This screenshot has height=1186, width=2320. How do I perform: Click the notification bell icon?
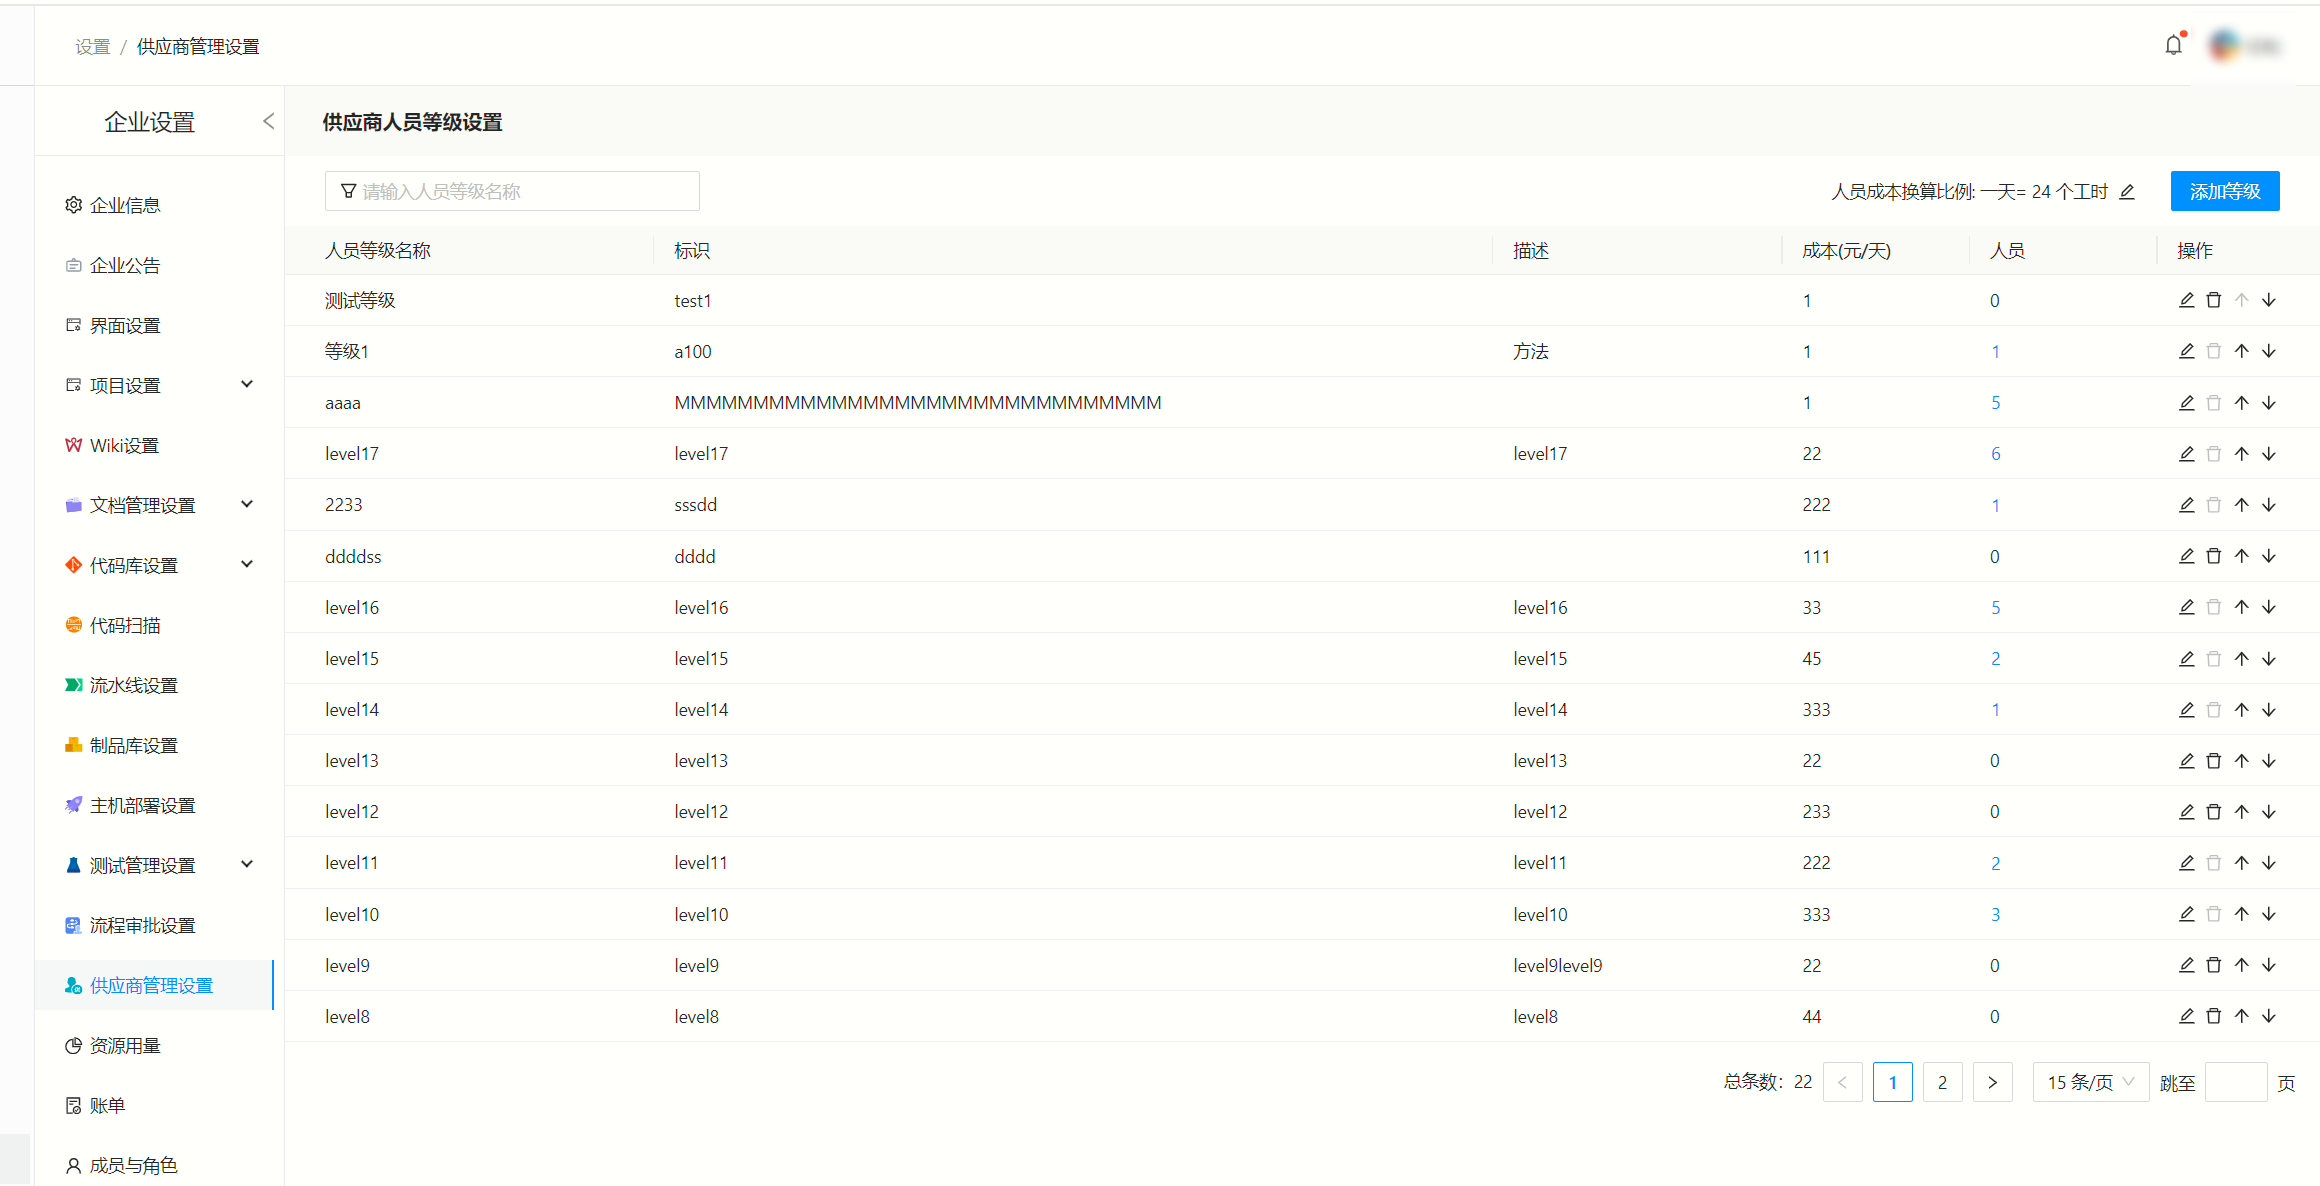(x=2173, y=45)
